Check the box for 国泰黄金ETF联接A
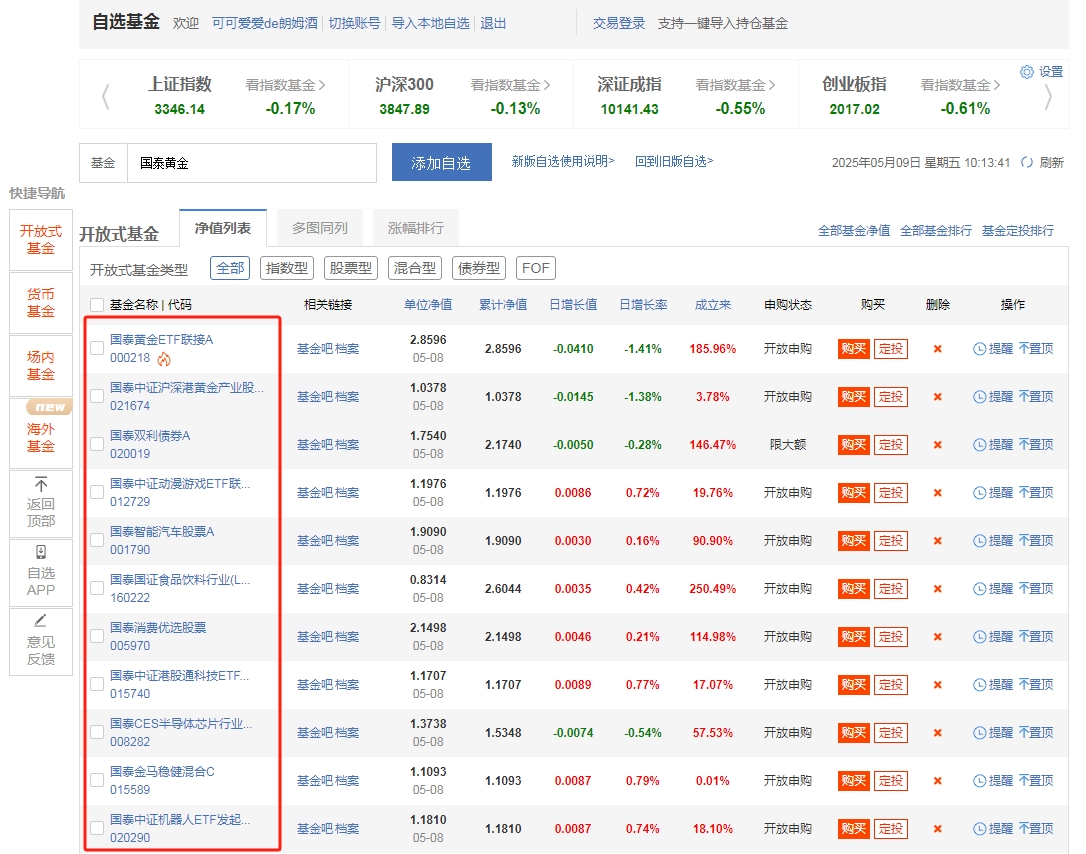Viewport: 1086px width, 854px height. [x=97, y=348]
